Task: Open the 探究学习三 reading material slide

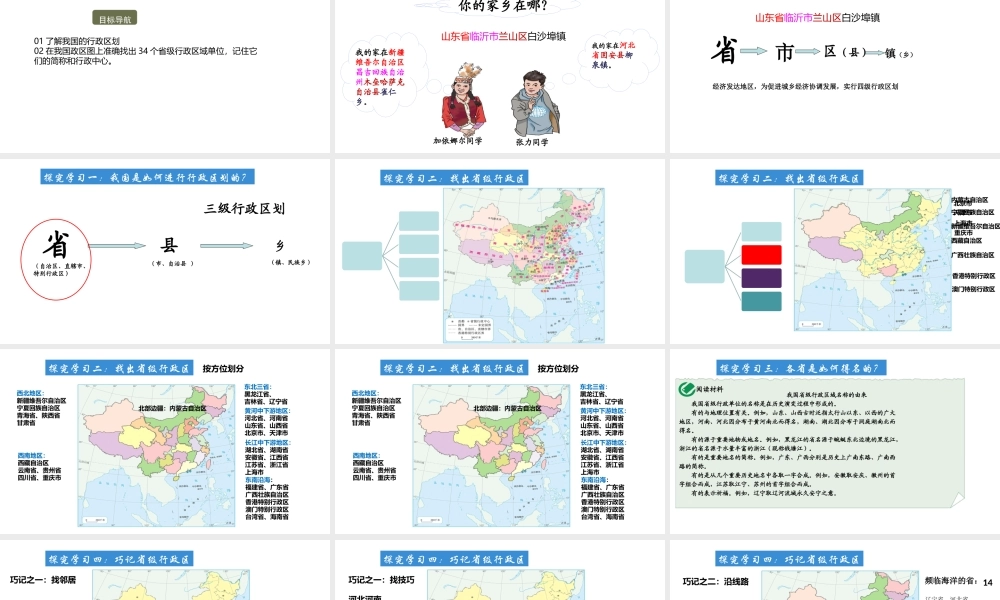Action: 835,441
